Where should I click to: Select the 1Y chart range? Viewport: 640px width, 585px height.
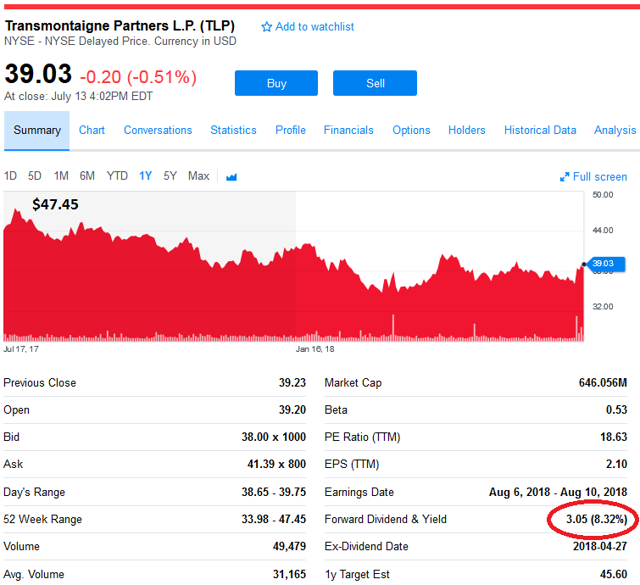coord(146,176)
